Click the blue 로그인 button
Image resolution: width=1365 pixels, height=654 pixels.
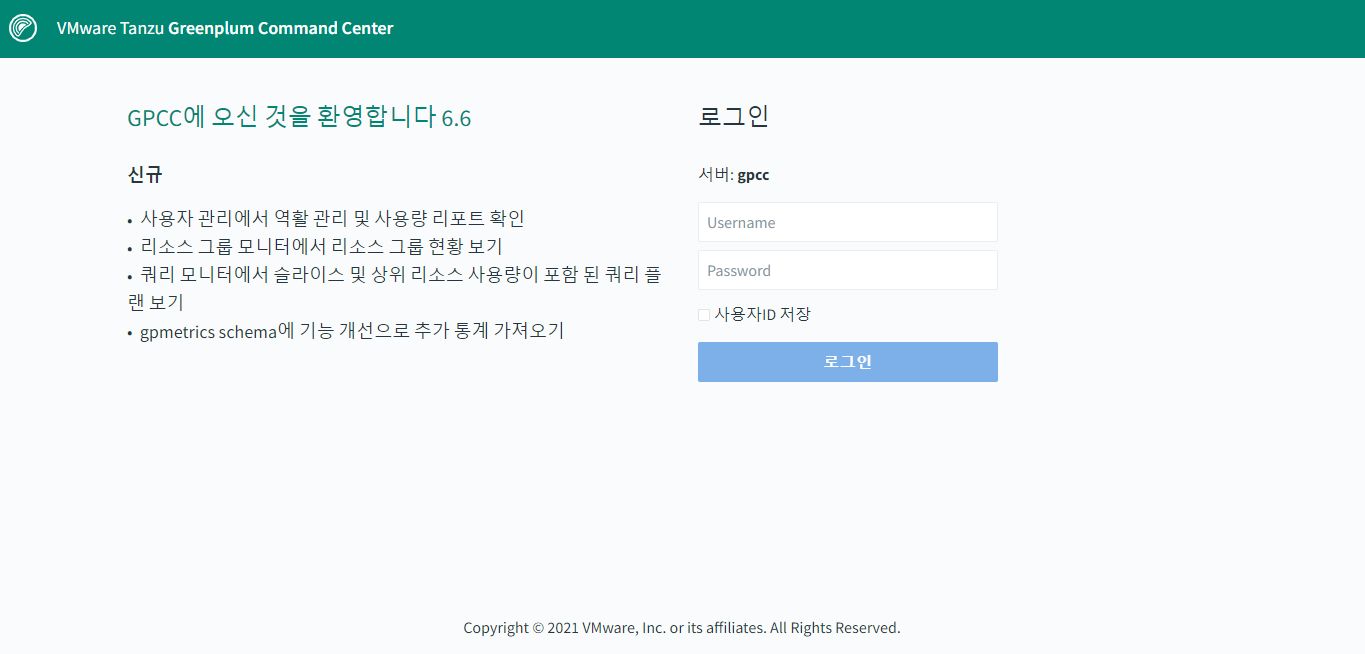(847, 362)
